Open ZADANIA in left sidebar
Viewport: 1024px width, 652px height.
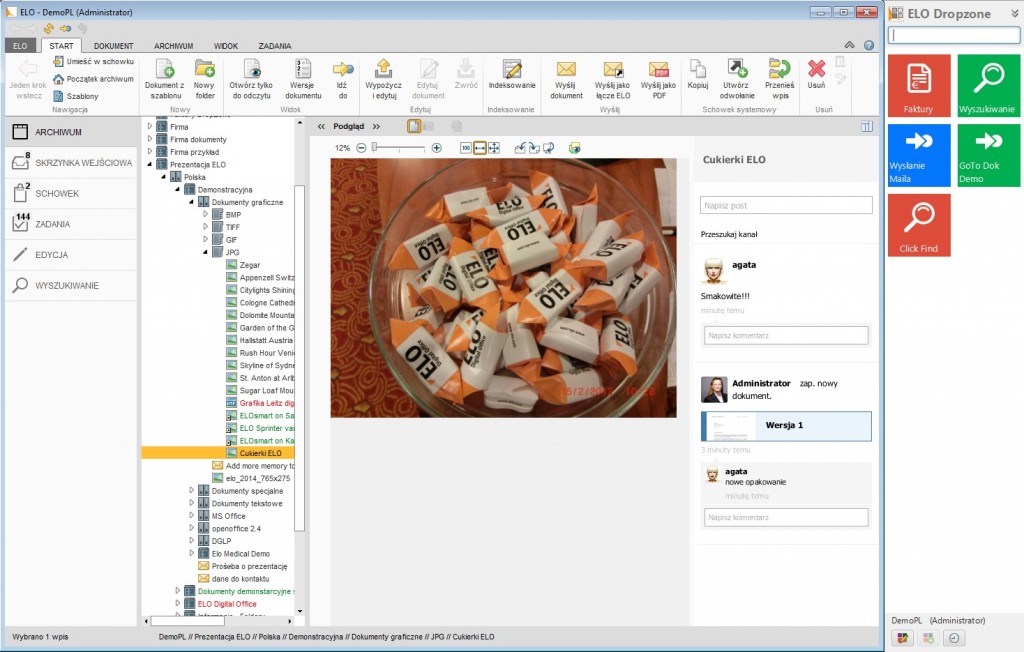click(71, 224)
